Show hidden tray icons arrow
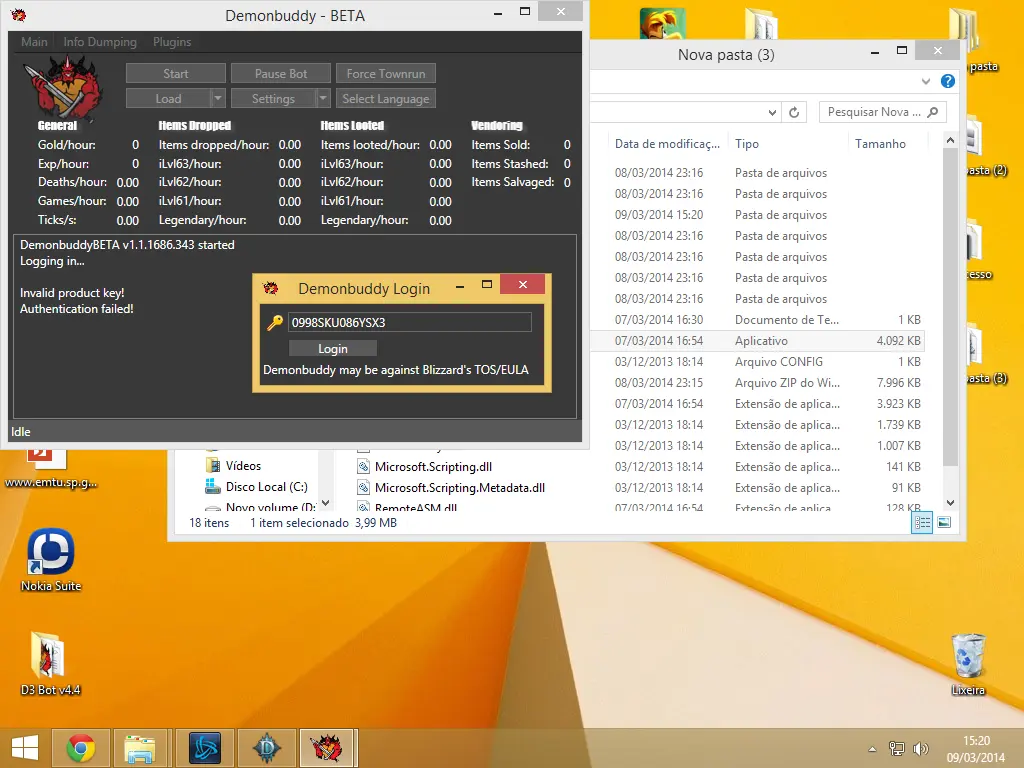1024x768 pixels. pos(872,749)
